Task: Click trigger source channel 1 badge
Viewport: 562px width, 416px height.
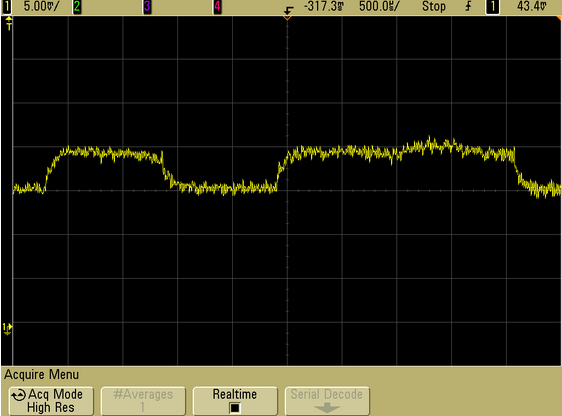Action: [493, 7]
